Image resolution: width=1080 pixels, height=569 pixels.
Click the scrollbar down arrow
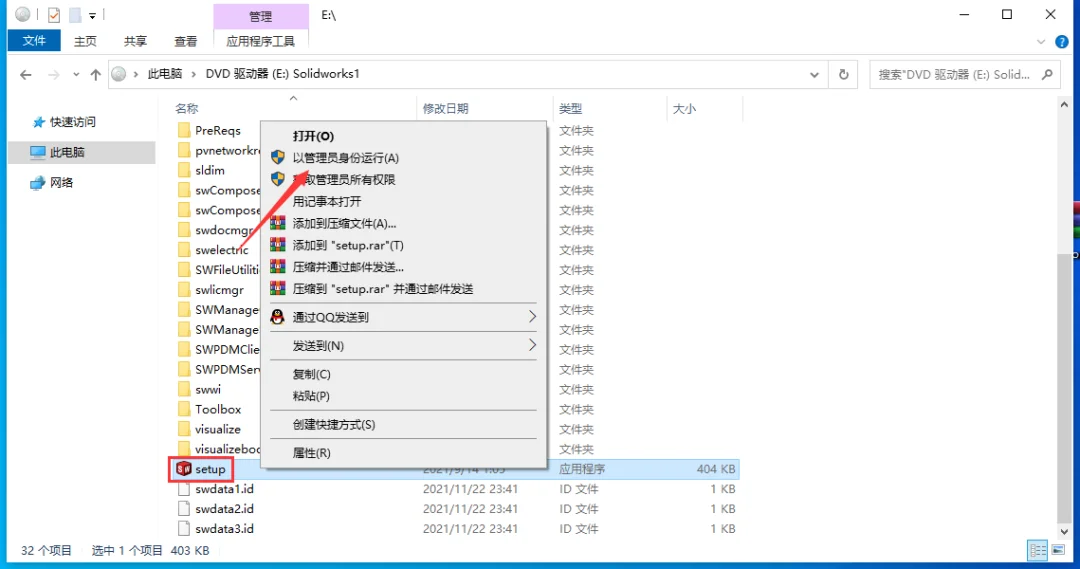(x=1064, y=532)
